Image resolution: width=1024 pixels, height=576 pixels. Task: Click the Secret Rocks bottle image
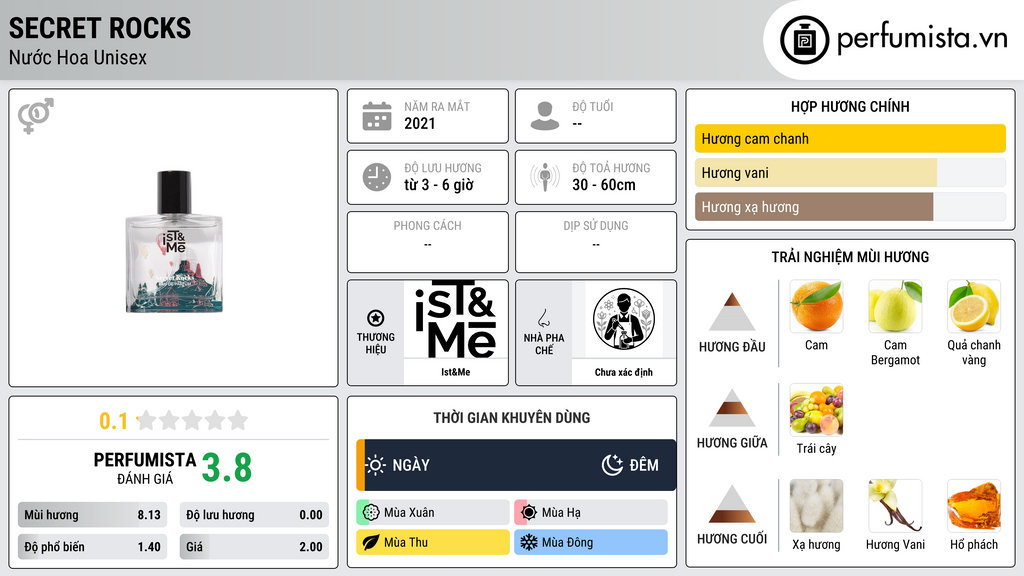(x=174, y=242)
